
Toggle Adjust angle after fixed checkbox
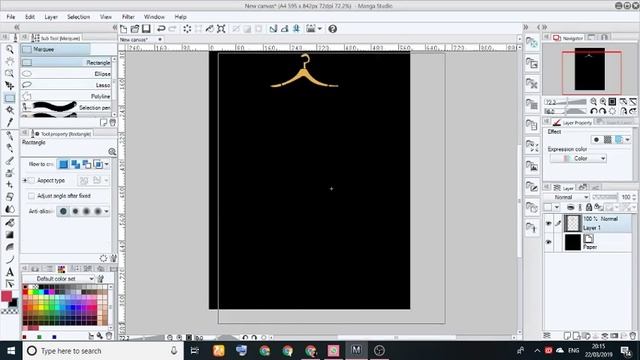pos(31,196)
